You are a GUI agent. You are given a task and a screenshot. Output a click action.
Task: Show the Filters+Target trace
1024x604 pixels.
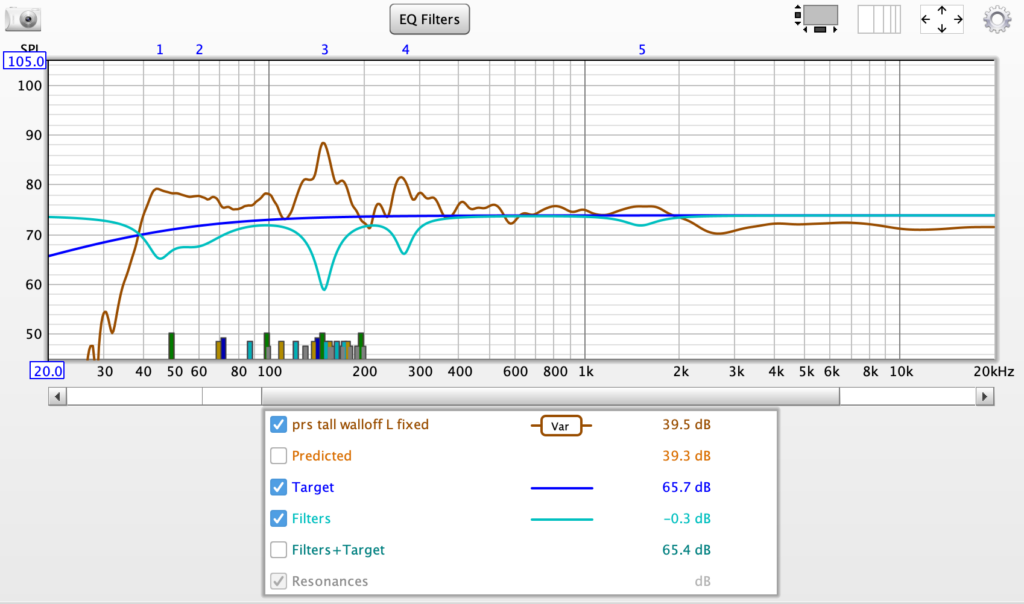[279, 549]
